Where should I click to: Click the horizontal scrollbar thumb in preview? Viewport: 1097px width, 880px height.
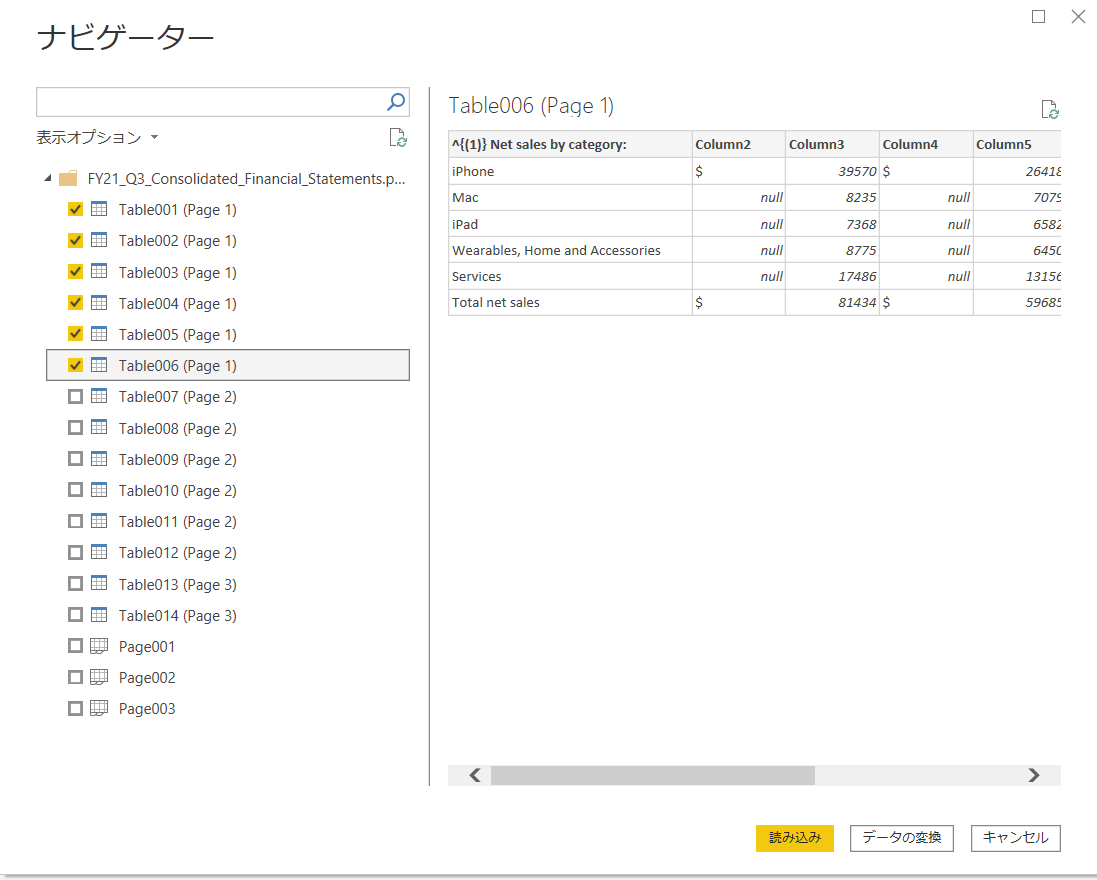653,775
